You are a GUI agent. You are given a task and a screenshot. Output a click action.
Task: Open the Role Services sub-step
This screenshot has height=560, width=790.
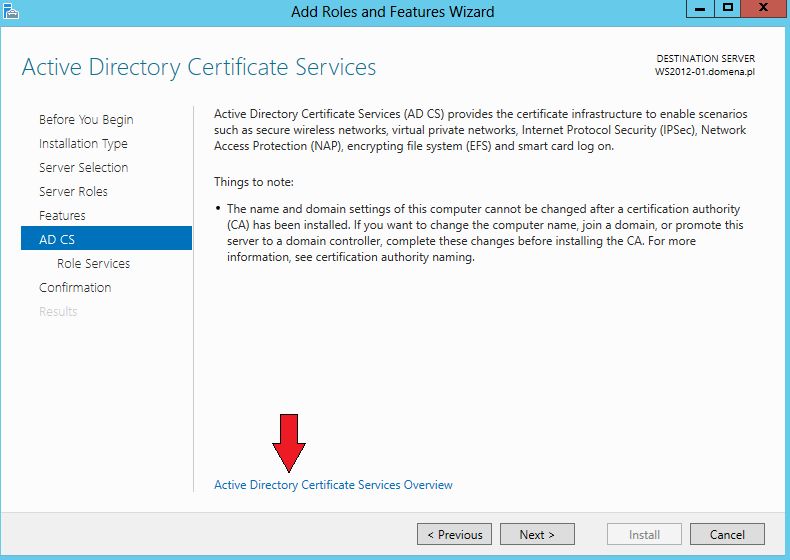click(x=93, y=264)
